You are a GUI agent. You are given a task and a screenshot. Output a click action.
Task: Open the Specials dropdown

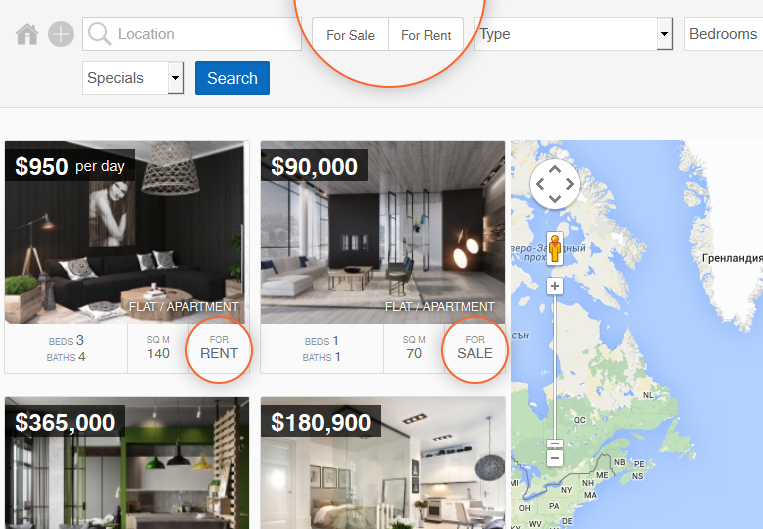tap(133, 78)
